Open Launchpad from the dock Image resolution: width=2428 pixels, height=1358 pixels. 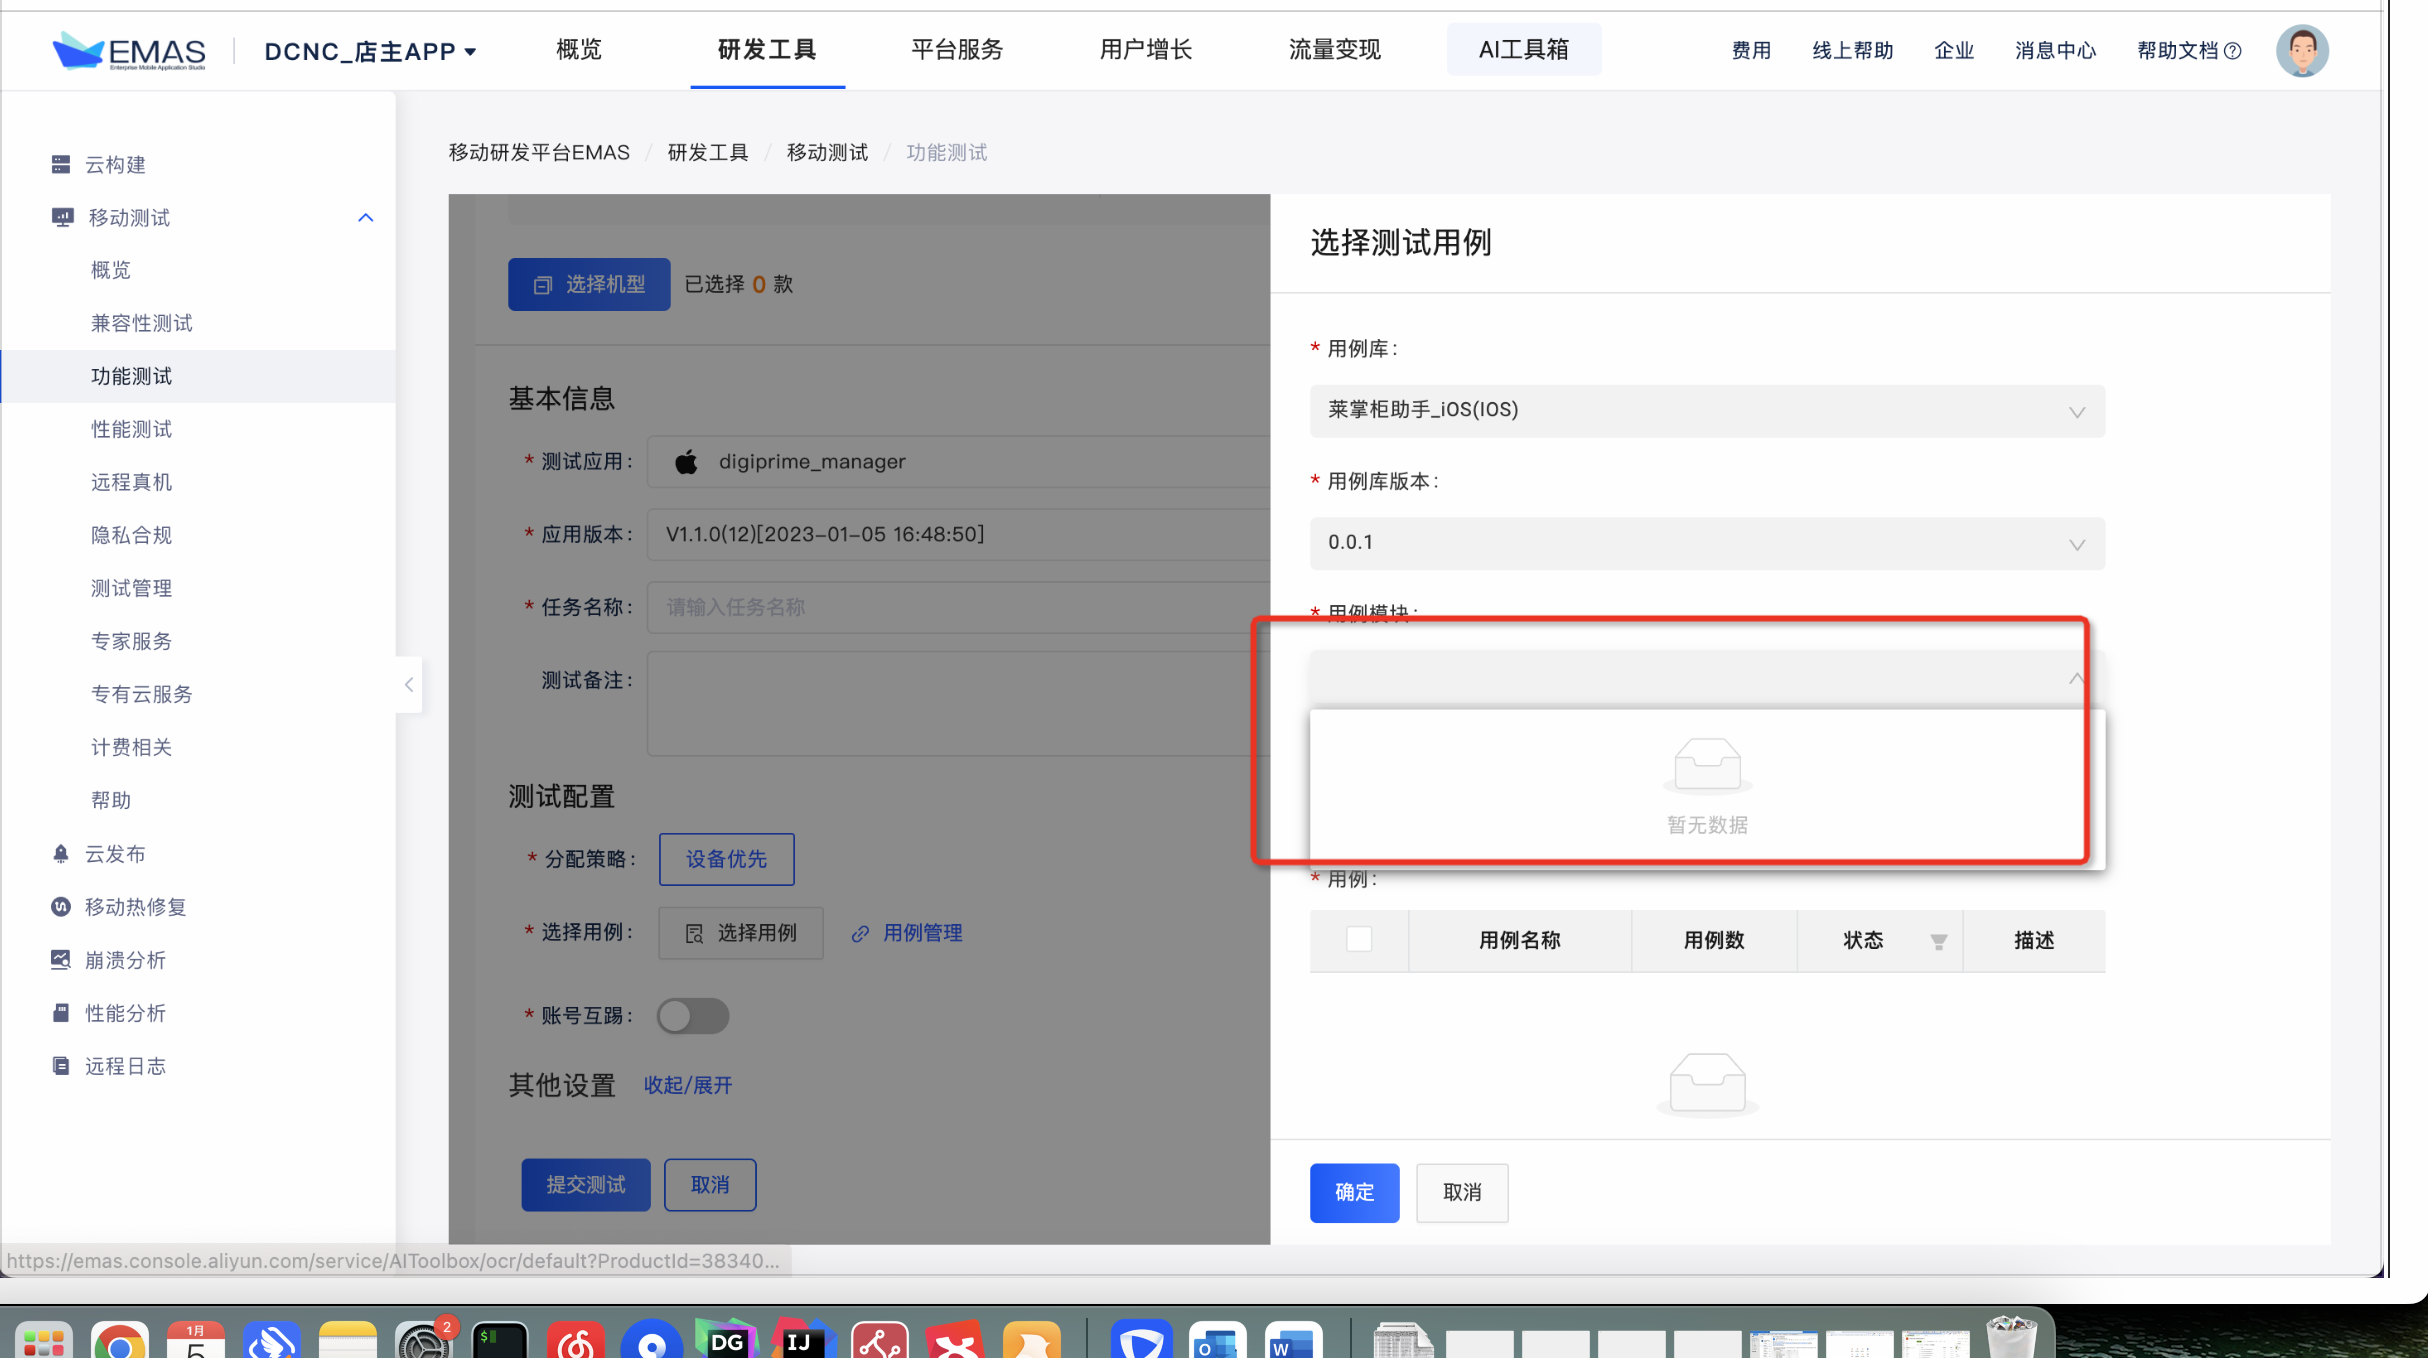coord(43,1340)
